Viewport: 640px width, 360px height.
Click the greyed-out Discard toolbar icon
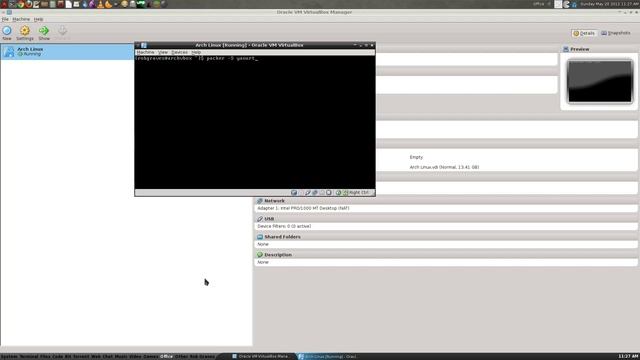[x=62, y=31]
